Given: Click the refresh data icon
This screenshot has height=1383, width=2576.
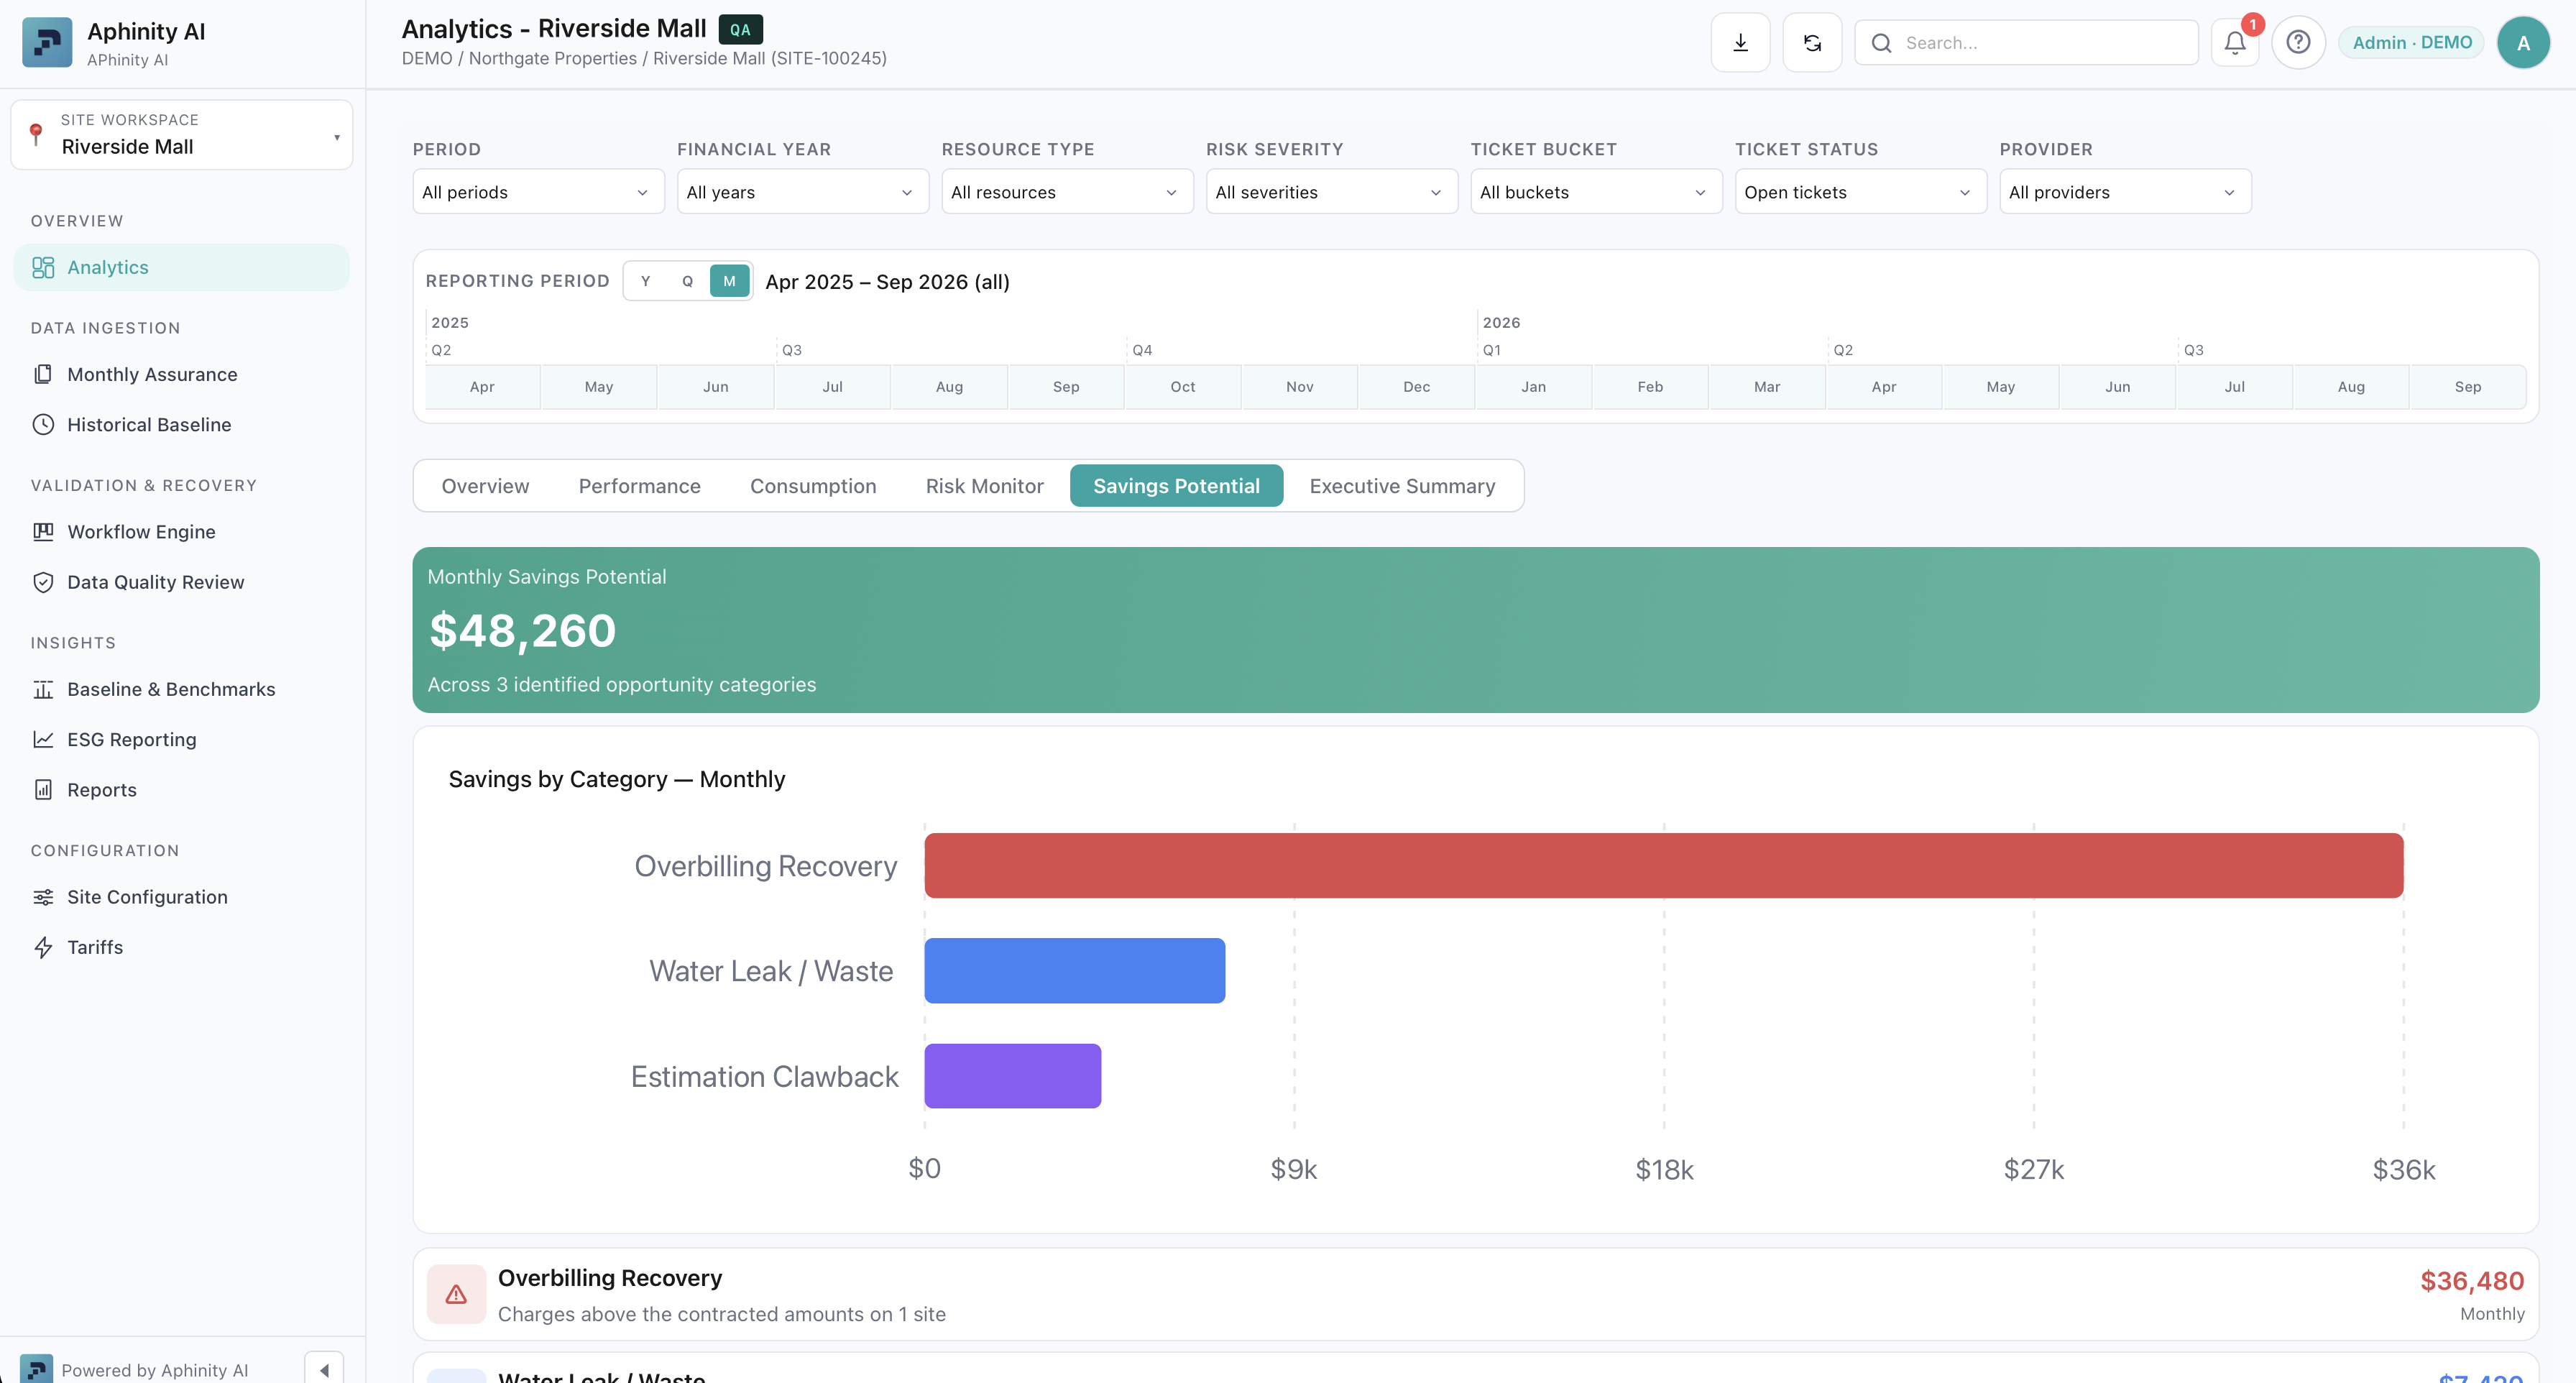Looking at the screenshot, I should [1812, 42].
